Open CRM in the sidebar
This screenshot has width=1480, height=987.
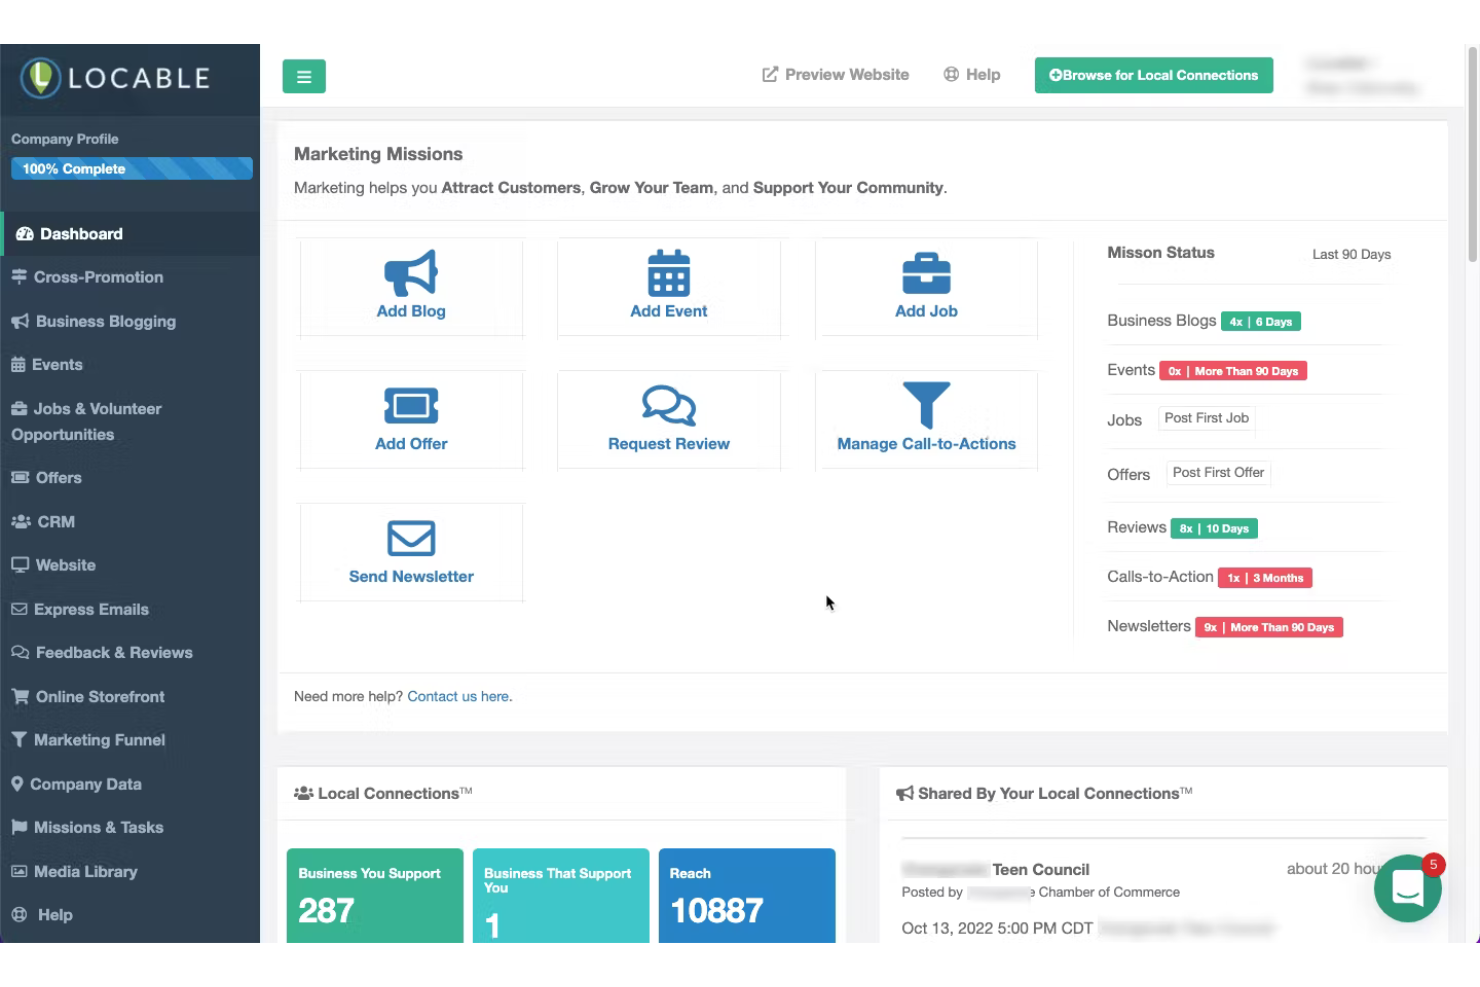tap(130, 522)
